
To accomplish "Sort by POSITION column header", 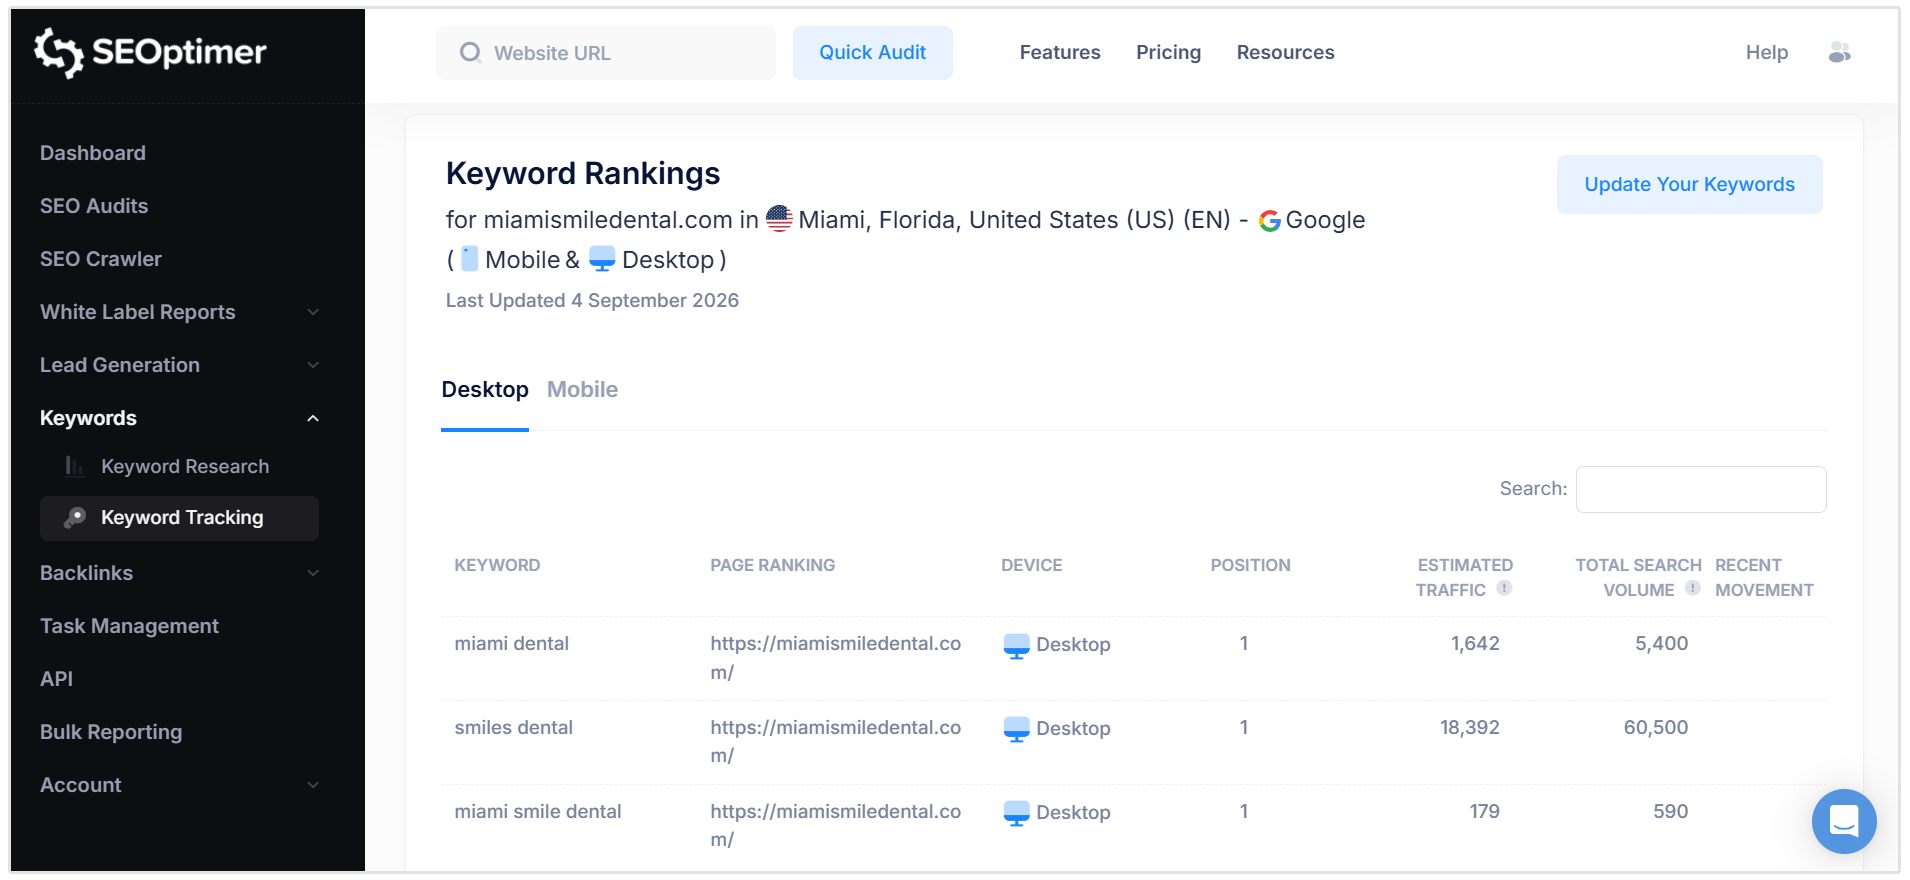I will (1250, 565).
